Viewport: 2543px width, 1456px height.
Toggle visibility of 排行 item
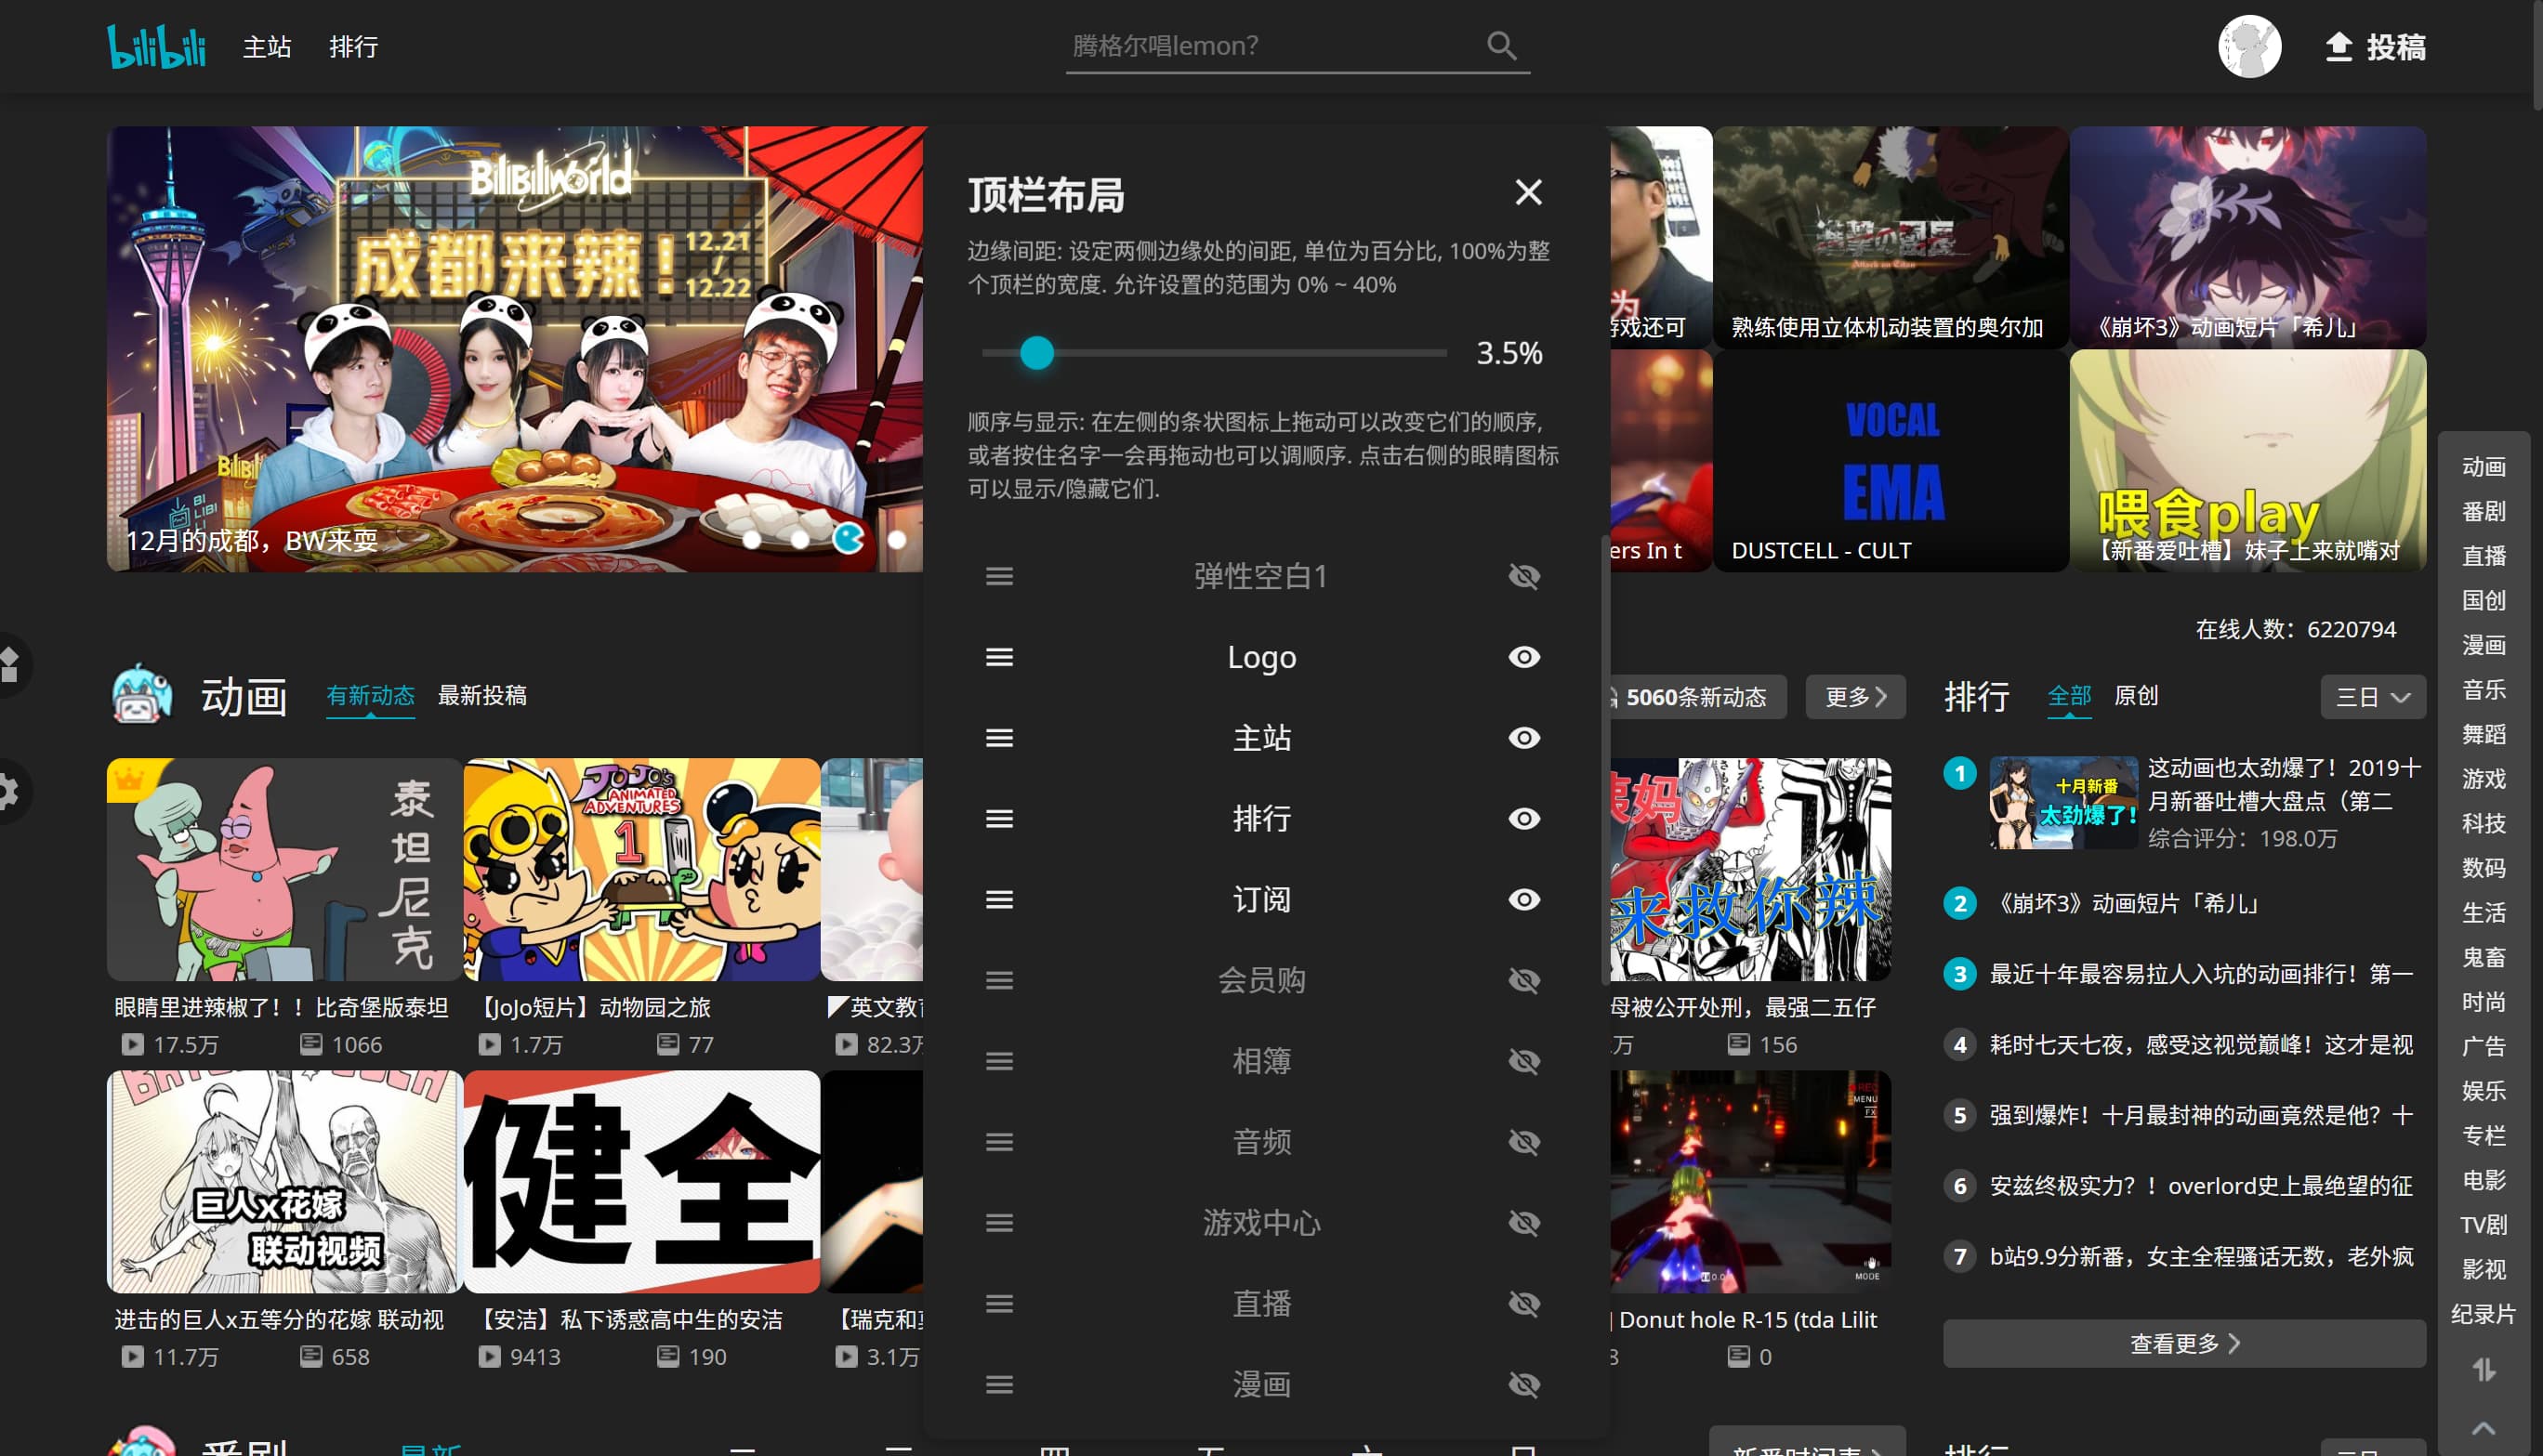coord(1523,818)
